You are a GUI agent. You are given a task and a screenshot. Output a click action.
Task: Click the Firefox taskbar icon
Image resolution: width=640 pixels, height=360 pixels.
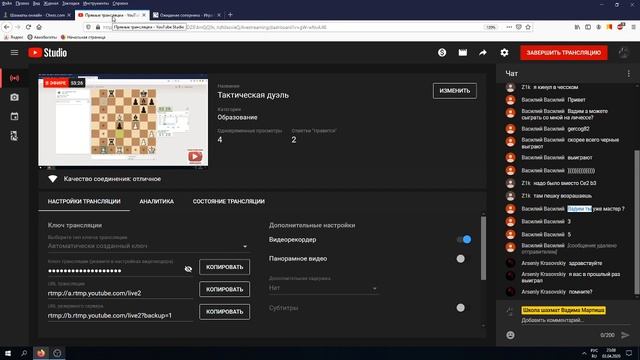41,353
